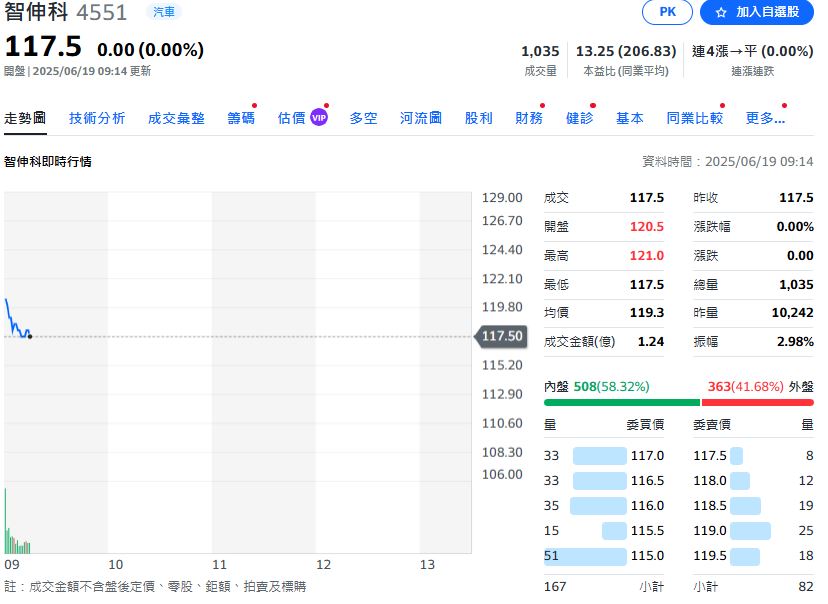Click the ask volume 25 cell
This screenshot has height=604, width=828.
pyautogui.click(x=806, y=530)
